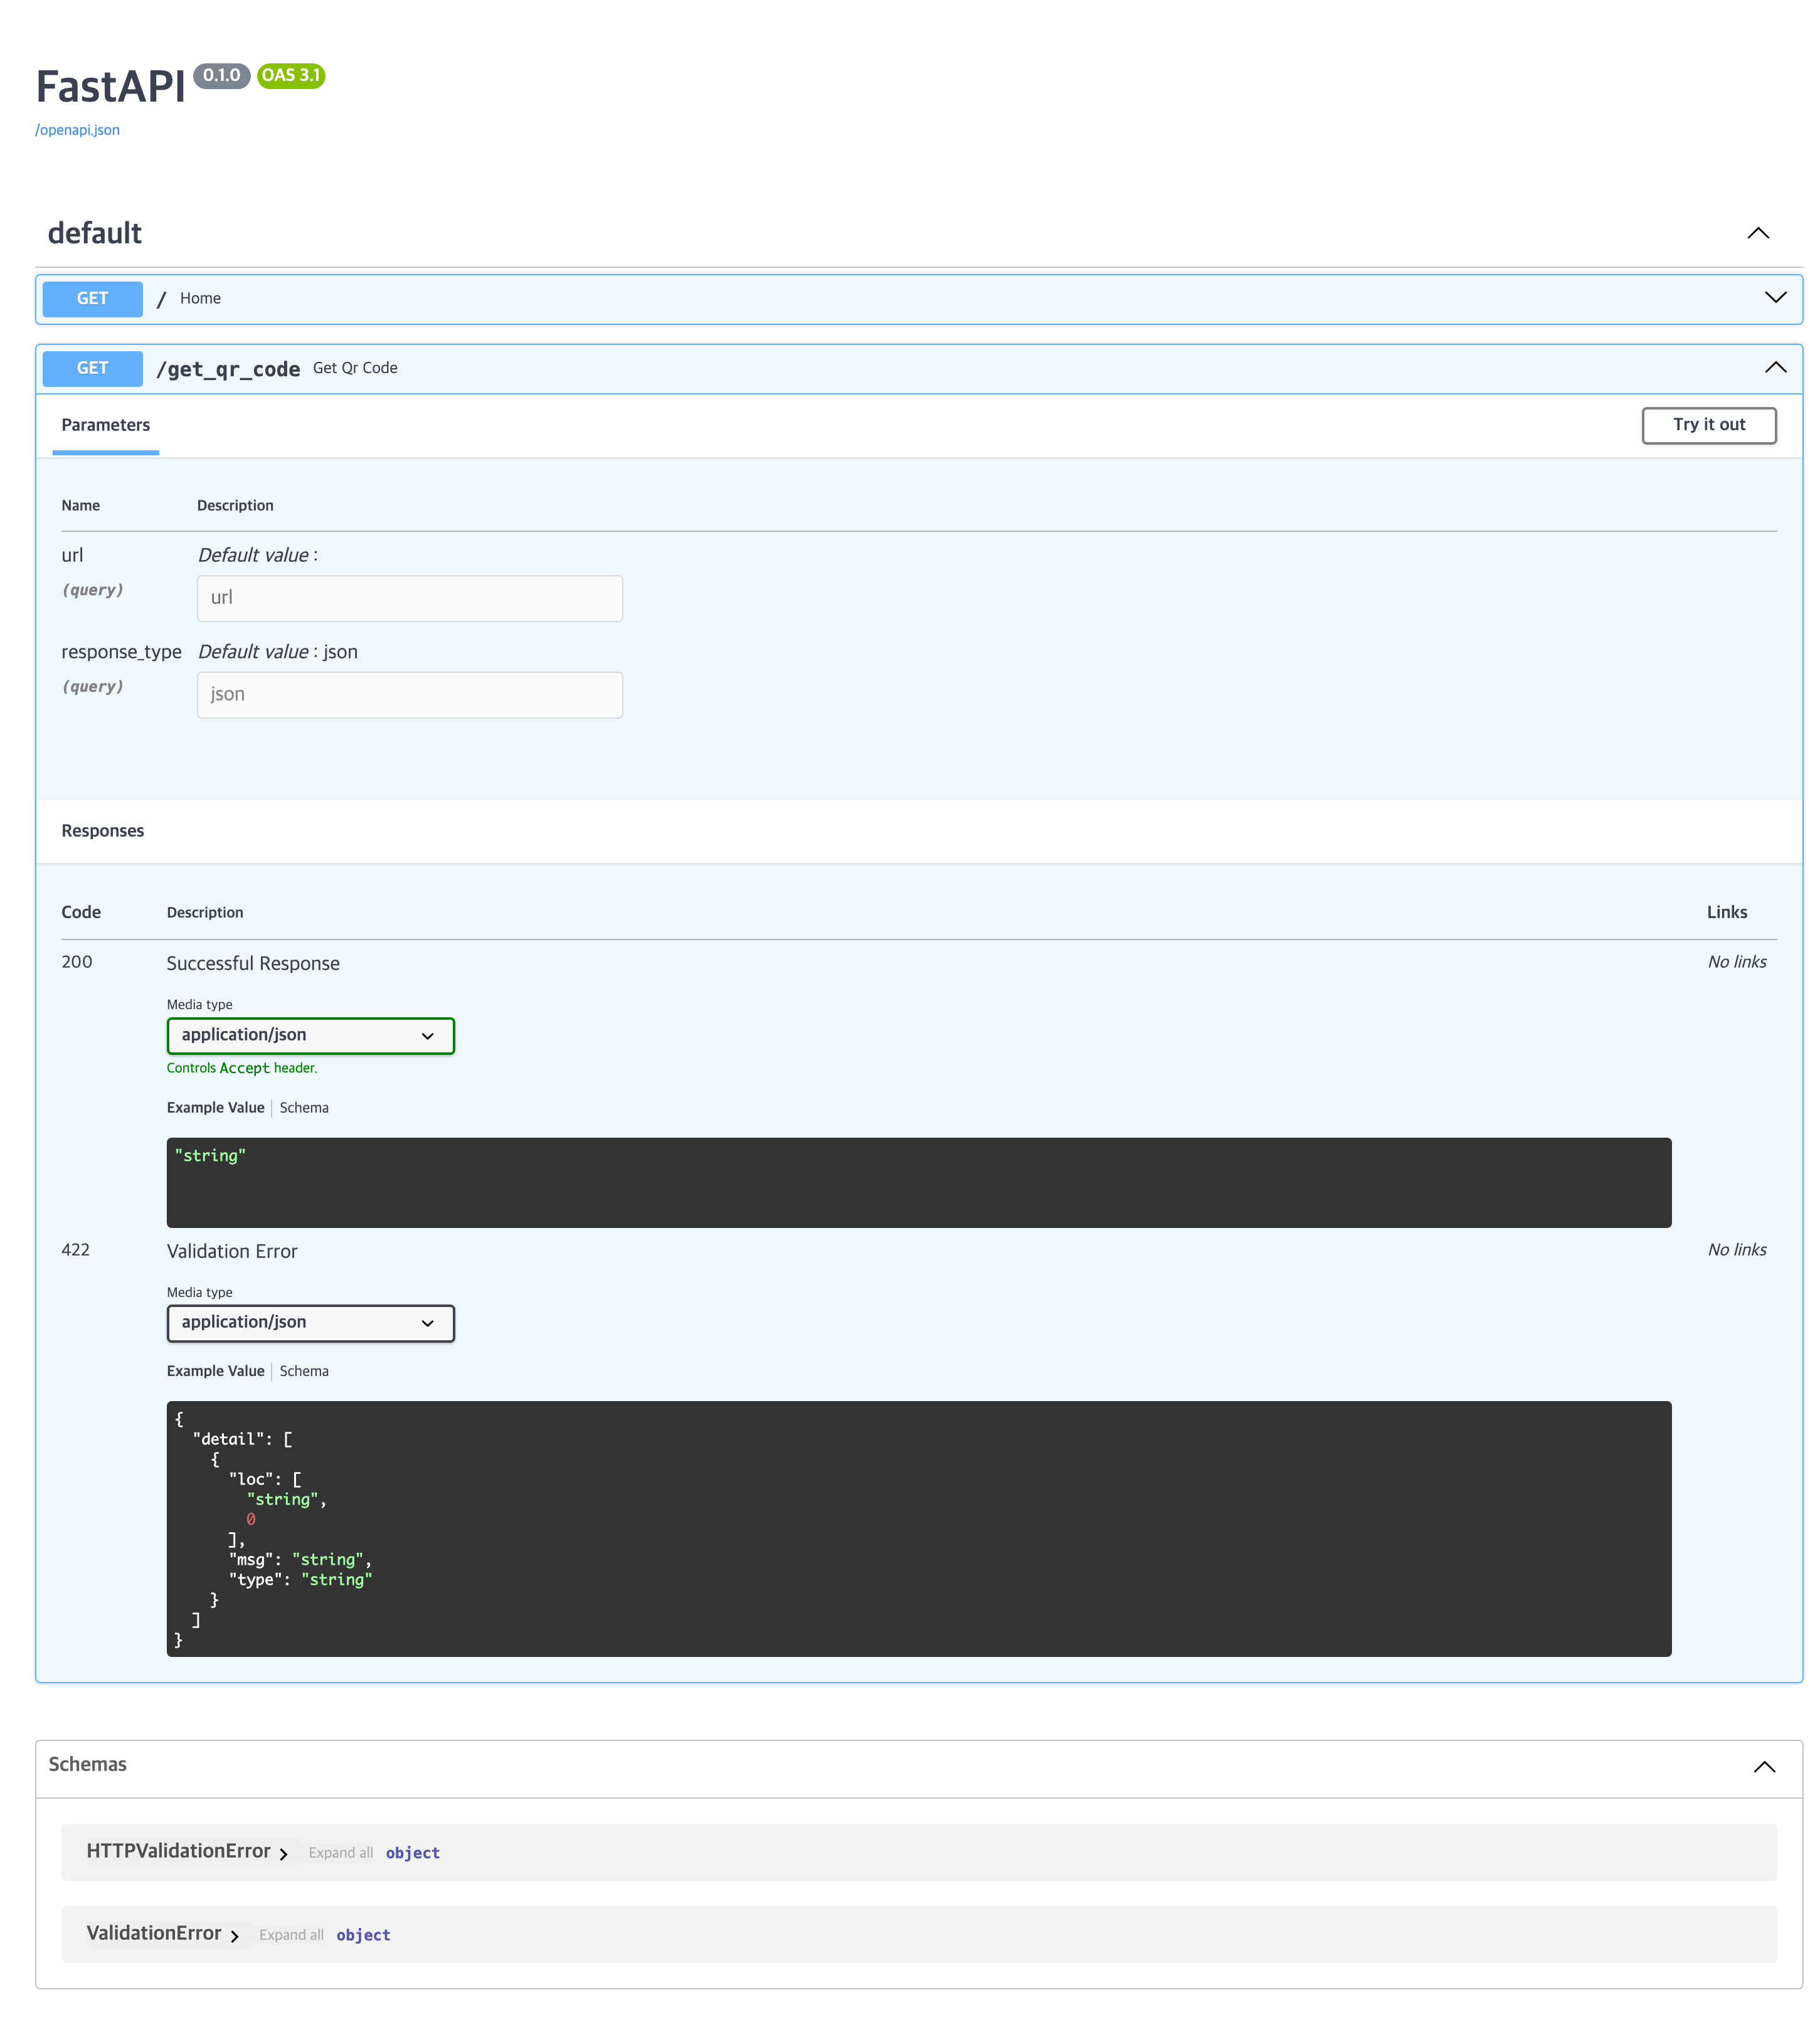Click the /get_qr_code path text

(228, 369)
